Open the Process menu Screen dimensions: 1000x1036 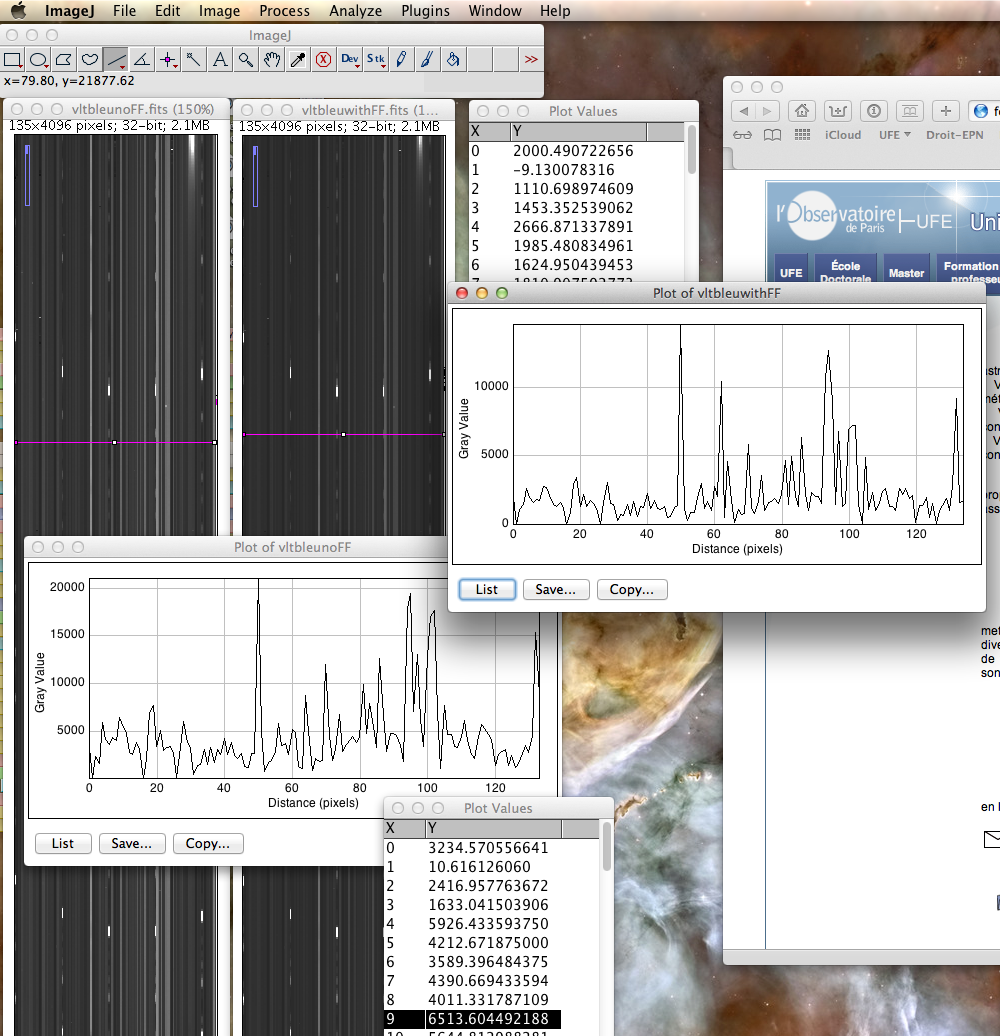click(x=284, y=11)
